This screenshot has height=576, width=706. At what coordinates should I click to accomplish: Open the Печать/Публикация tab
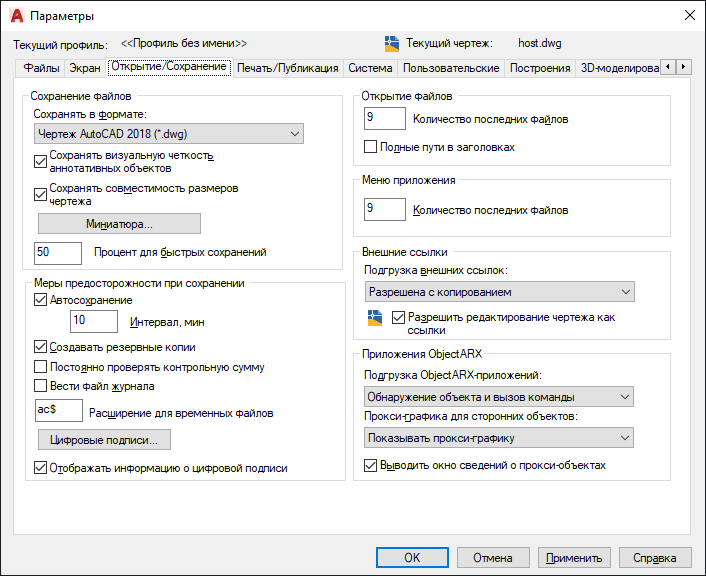[x=288, y=68]
